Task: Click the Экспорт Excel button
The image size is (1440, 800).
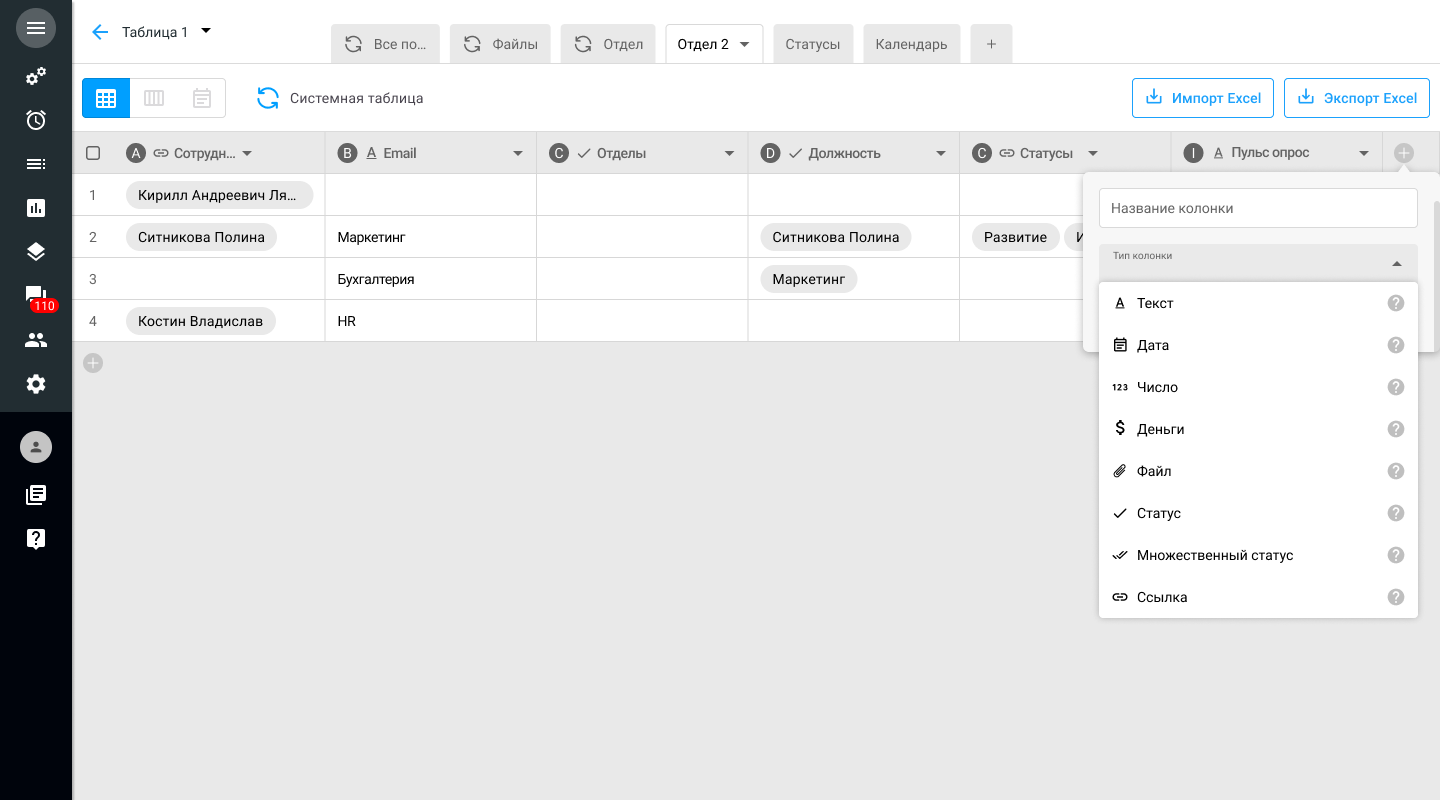Action: 1356,98
